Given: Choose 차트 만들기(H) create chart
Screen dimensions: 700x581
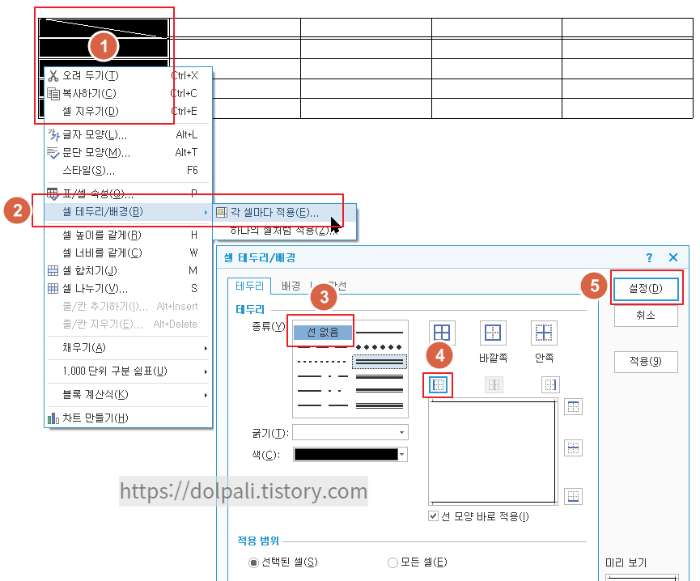Looking at the screenshot, I should coord(128,418).
